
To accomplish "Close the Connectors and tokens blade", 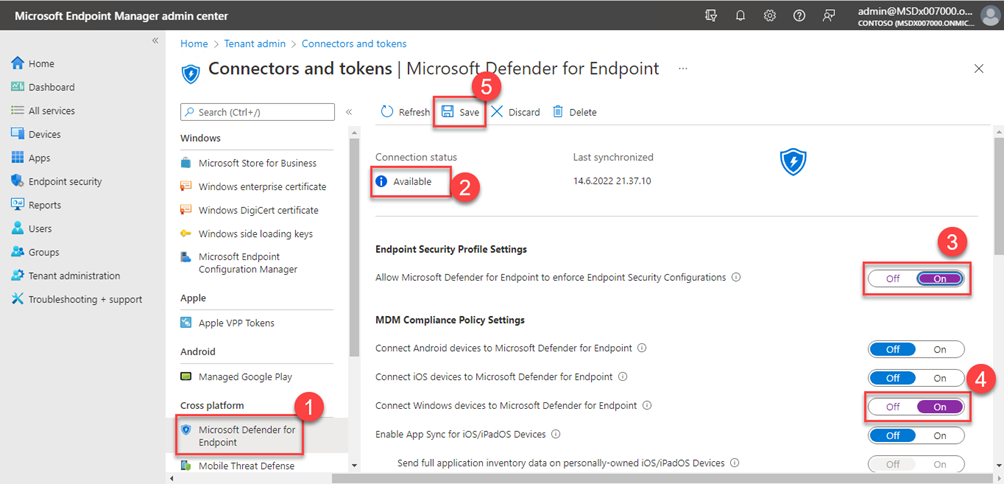I will [x=978, y=69].
